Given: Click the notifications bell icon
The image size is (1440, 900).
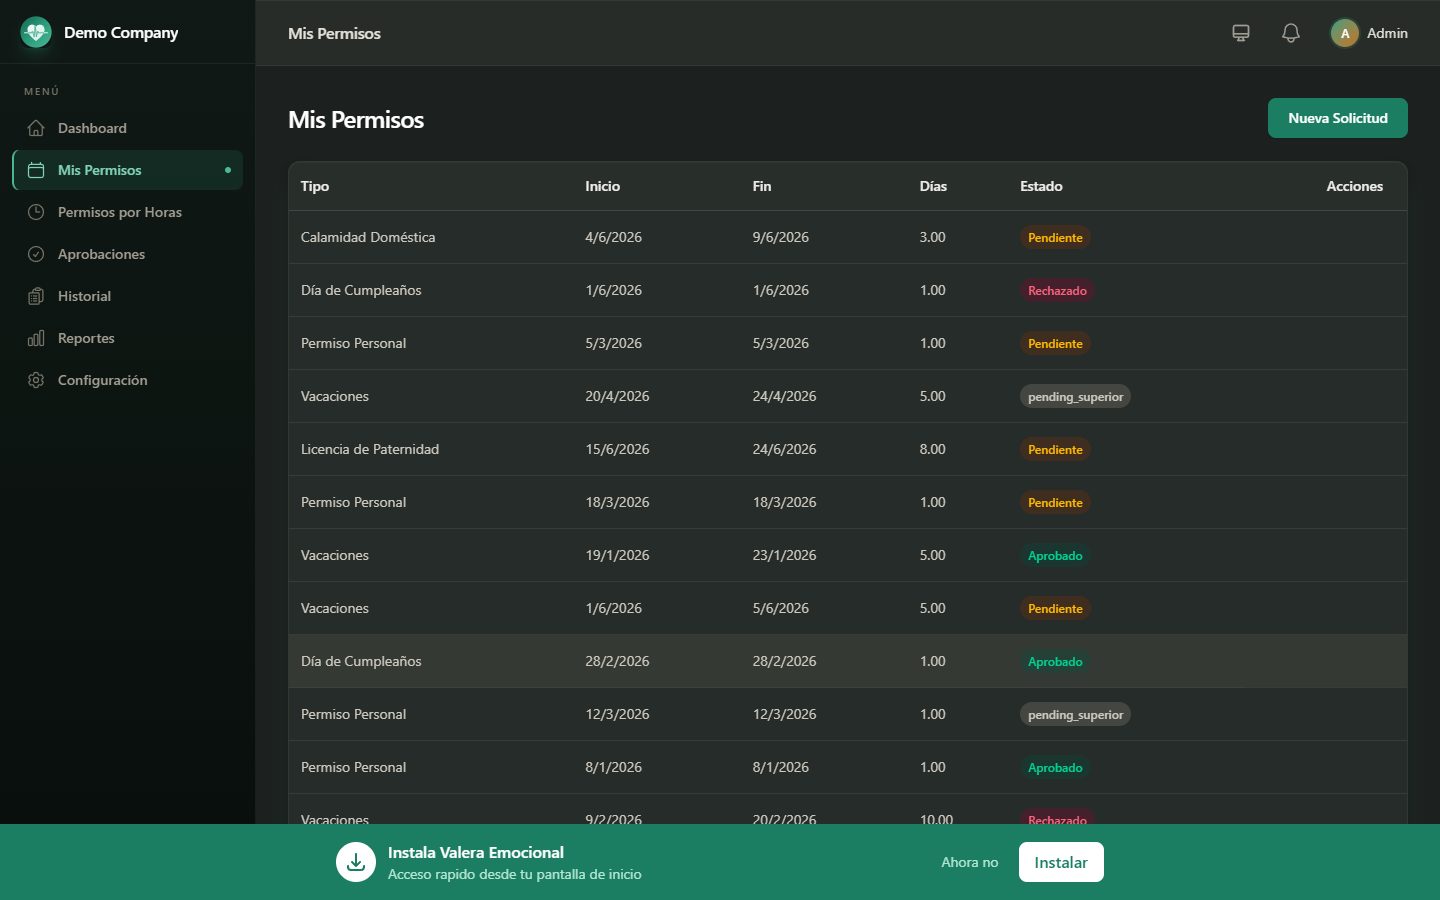Looking at the screenshot, I should click(x=1291, y=33).
